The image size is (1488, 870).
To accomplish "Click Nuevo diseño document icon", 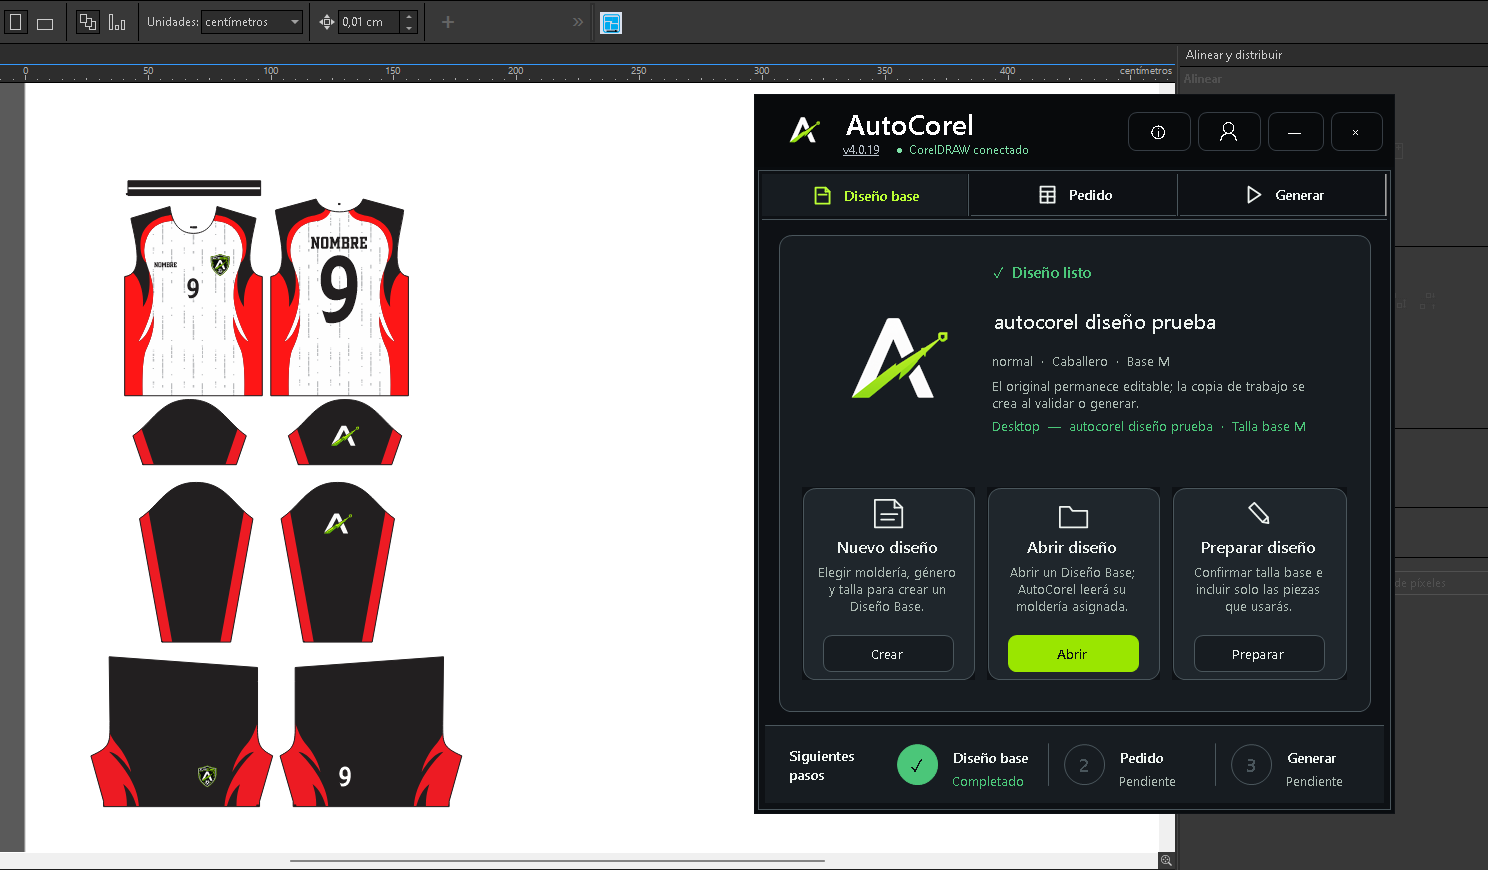I will (x=888, y=514).
